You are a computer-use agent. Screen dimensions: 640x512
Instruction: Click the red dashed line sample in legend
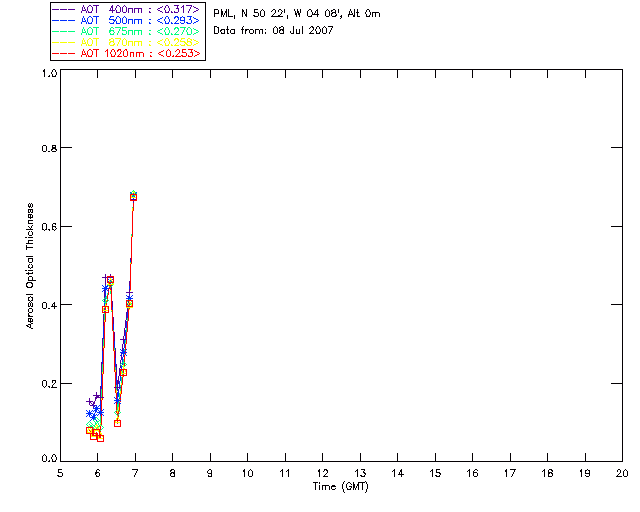64,53
